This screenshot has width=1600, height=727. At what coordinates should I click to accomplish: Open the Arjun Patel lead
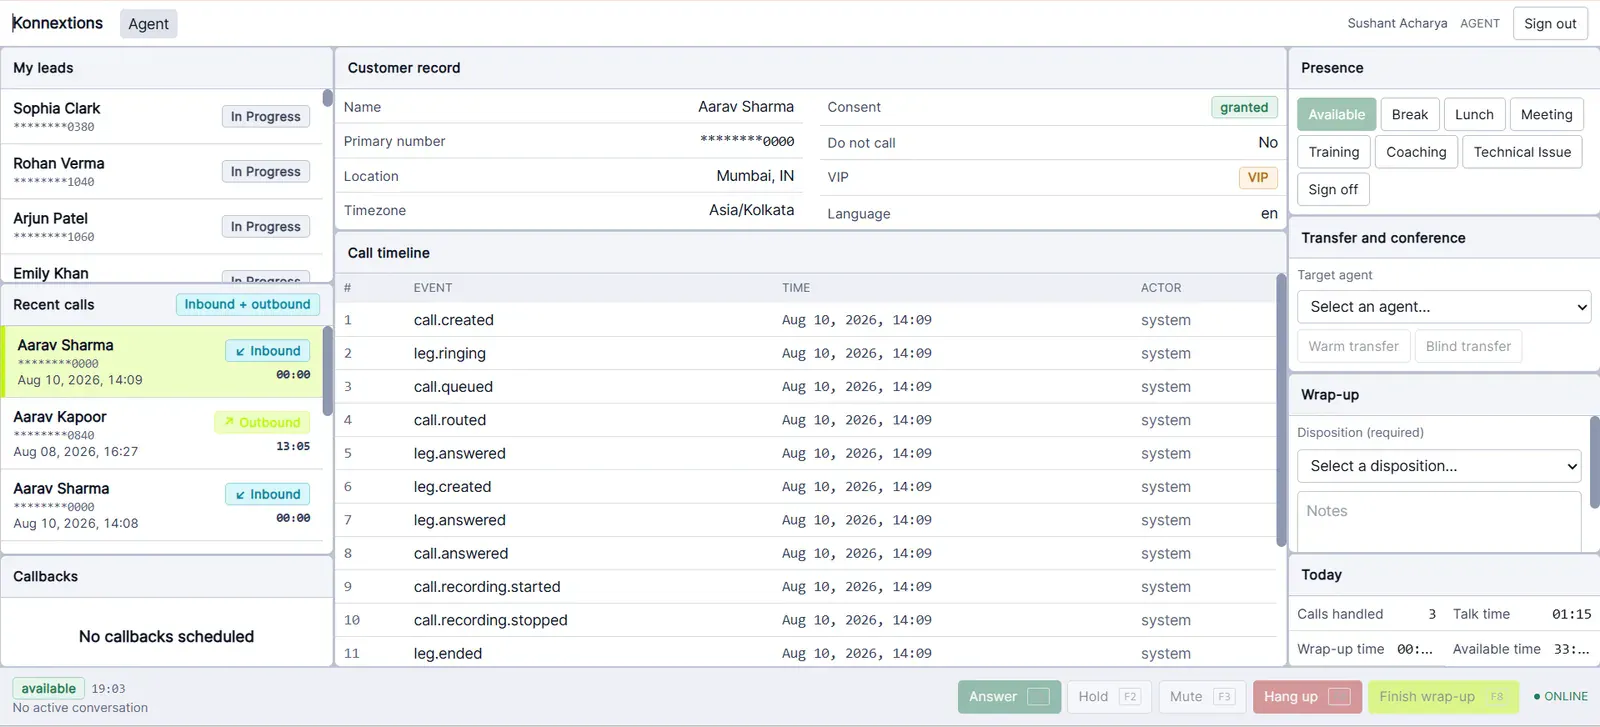[162, 227]
